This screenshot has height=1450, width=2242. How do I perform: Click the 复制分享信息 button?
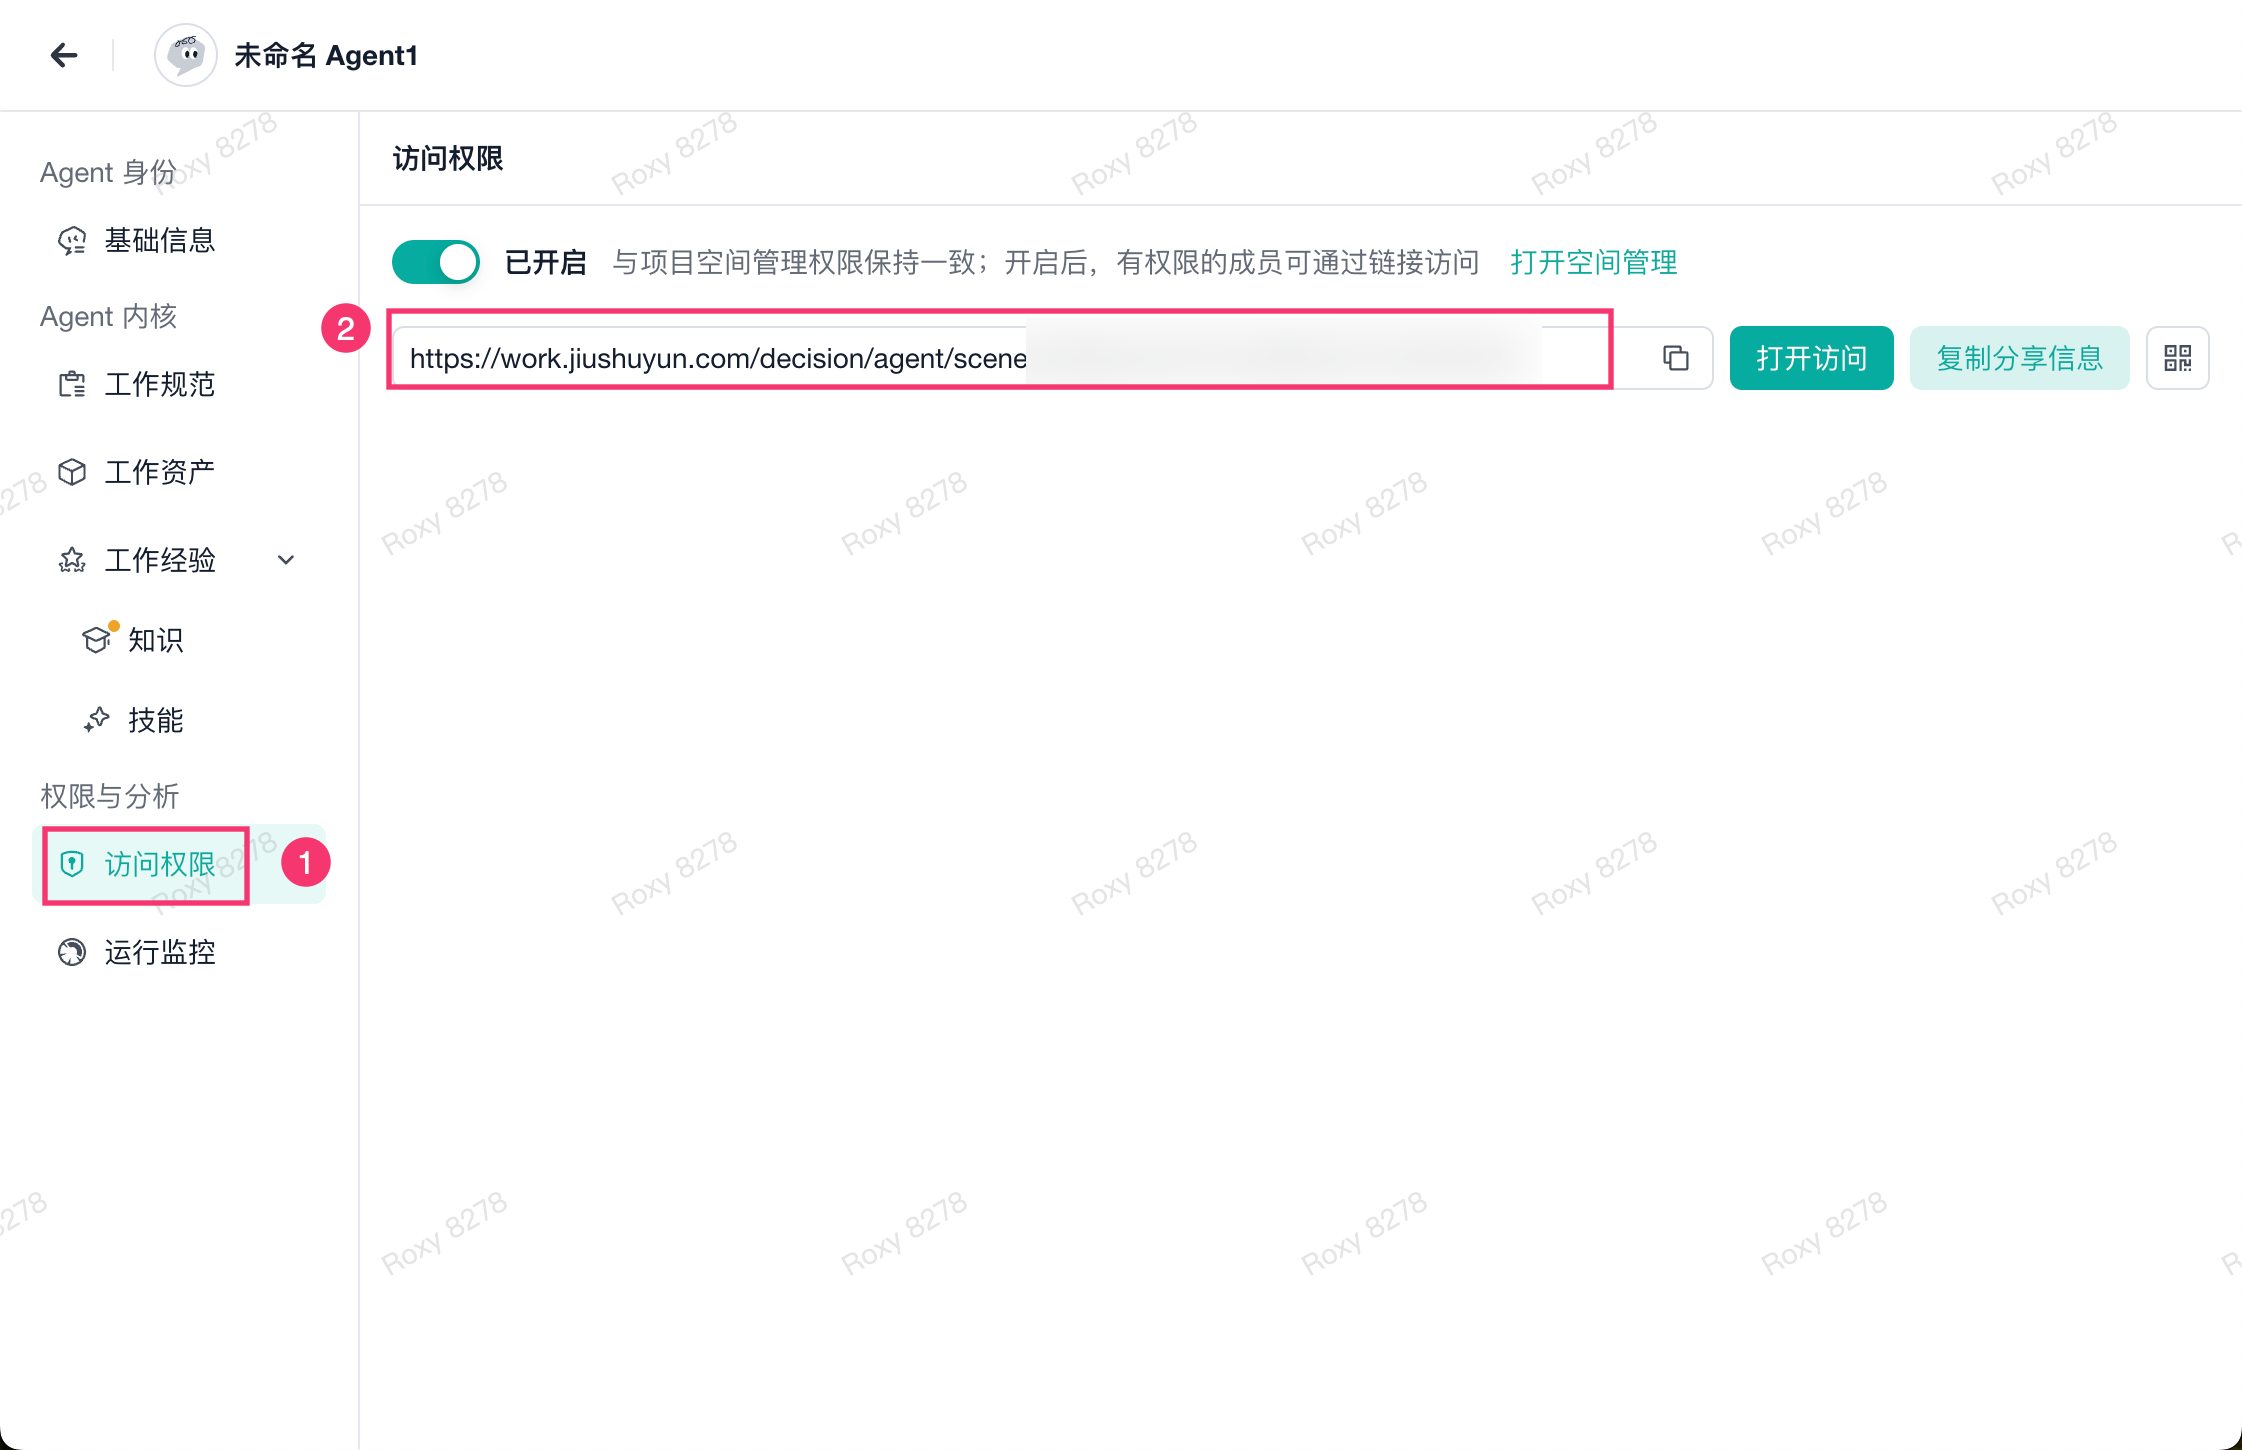(x=2019, y=357)
